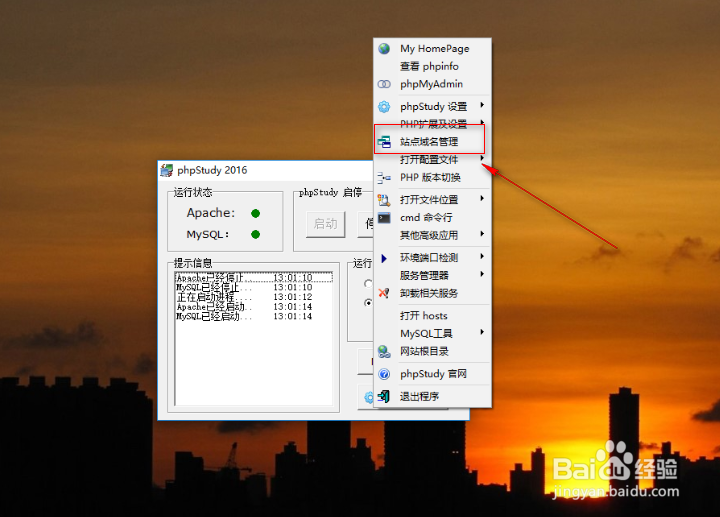This screenshot has width=720, height=517.
Task: Click the PHP 版本切换 icon
Action: coord(384,177)
